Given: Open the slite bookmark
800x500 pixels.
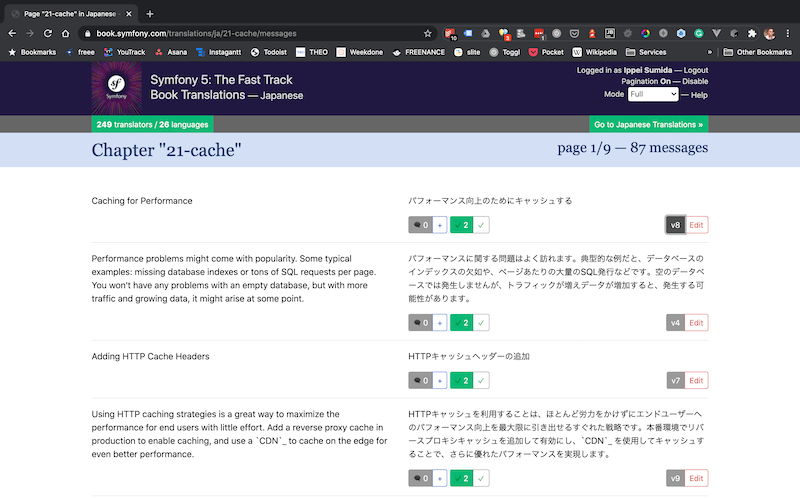Looking at the screenshot, I should pyautogui.click(x=467, y=52).
